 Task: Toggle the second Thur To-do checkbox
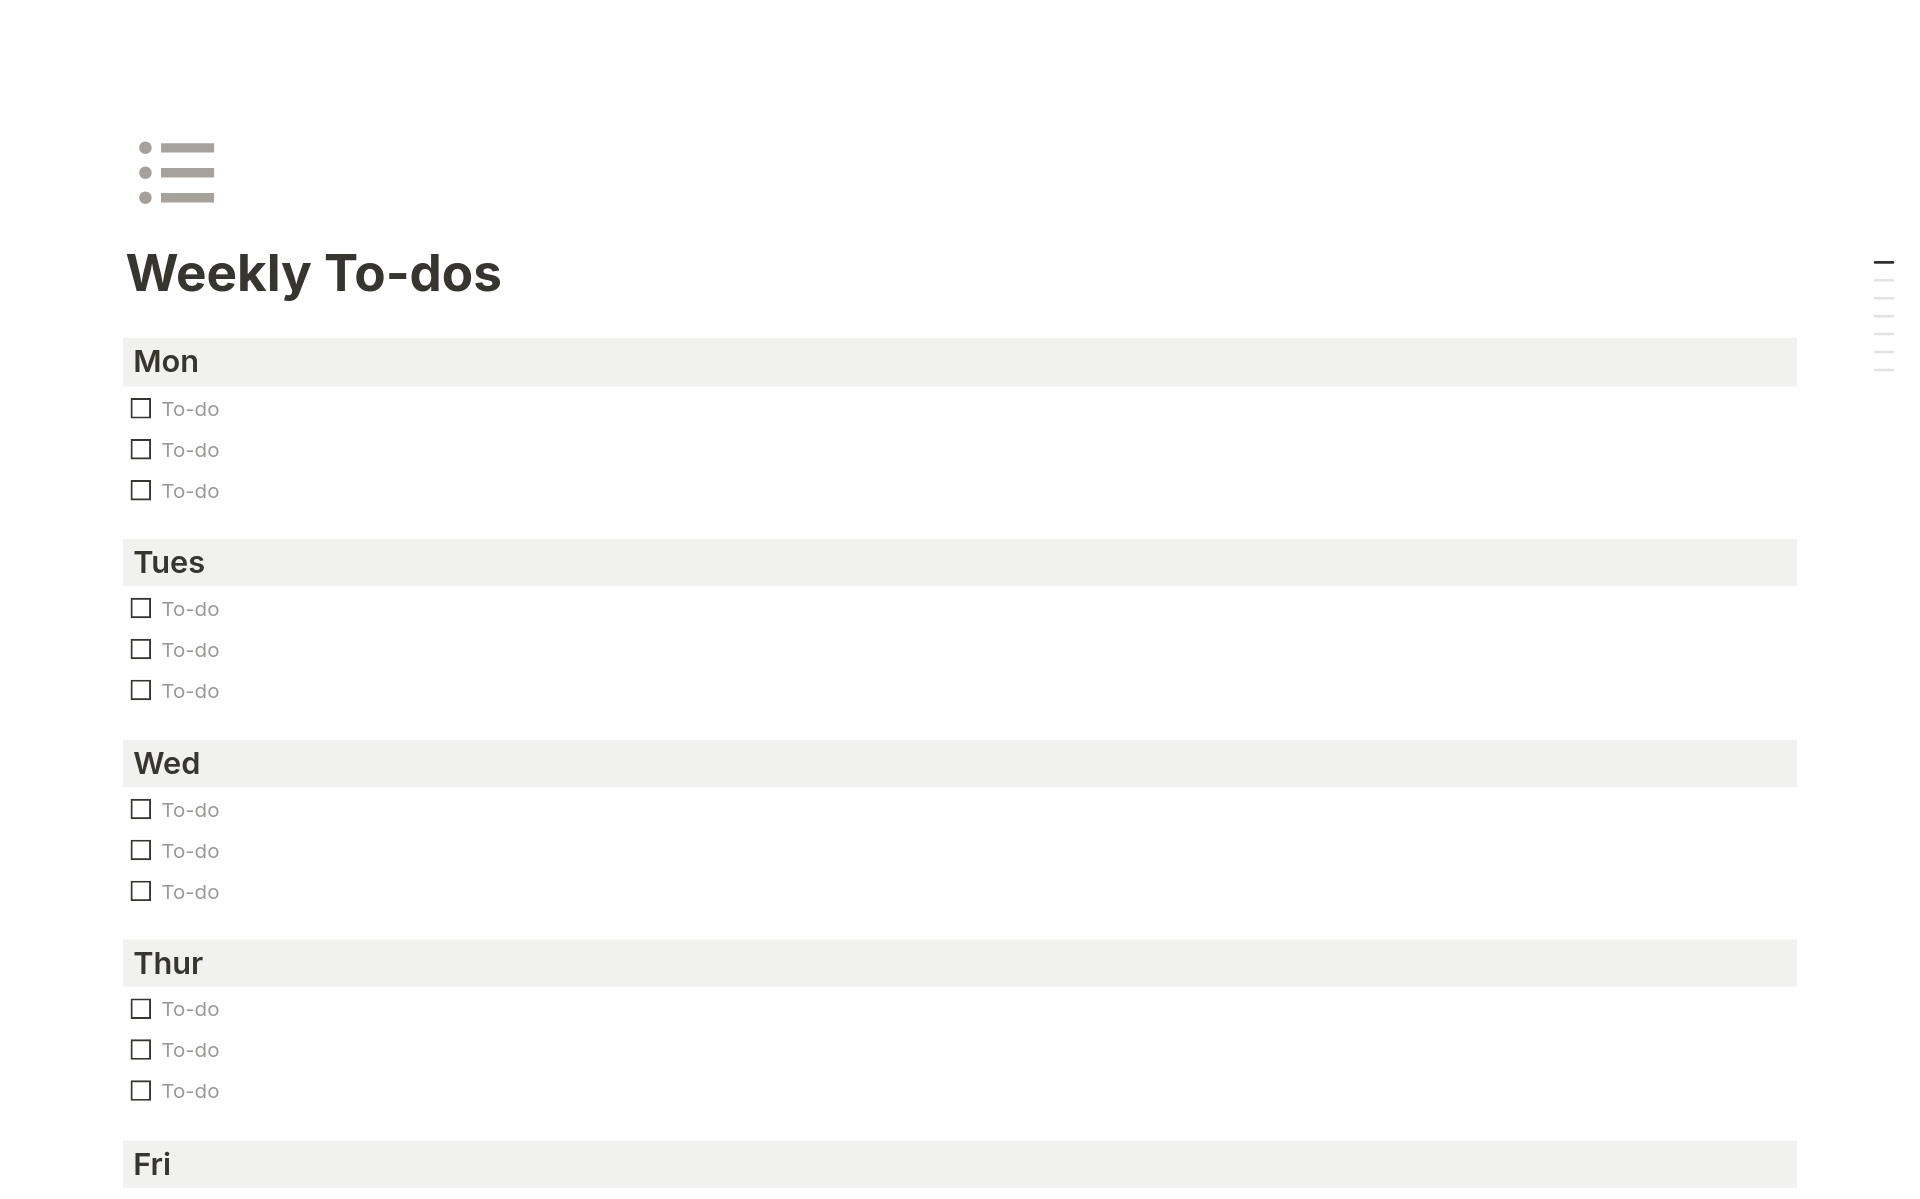[141, 1049]
